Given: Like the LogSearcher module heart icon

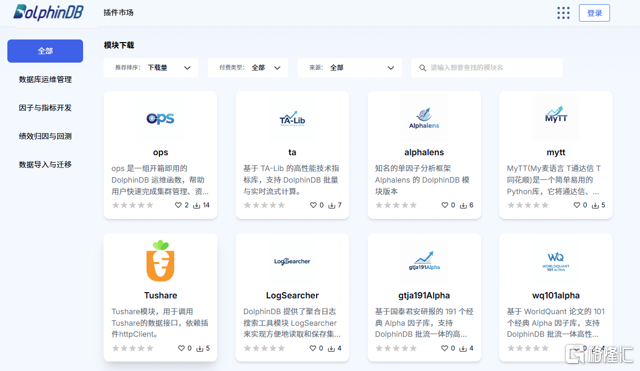Looking at the screenshot, I should (313, 348).
